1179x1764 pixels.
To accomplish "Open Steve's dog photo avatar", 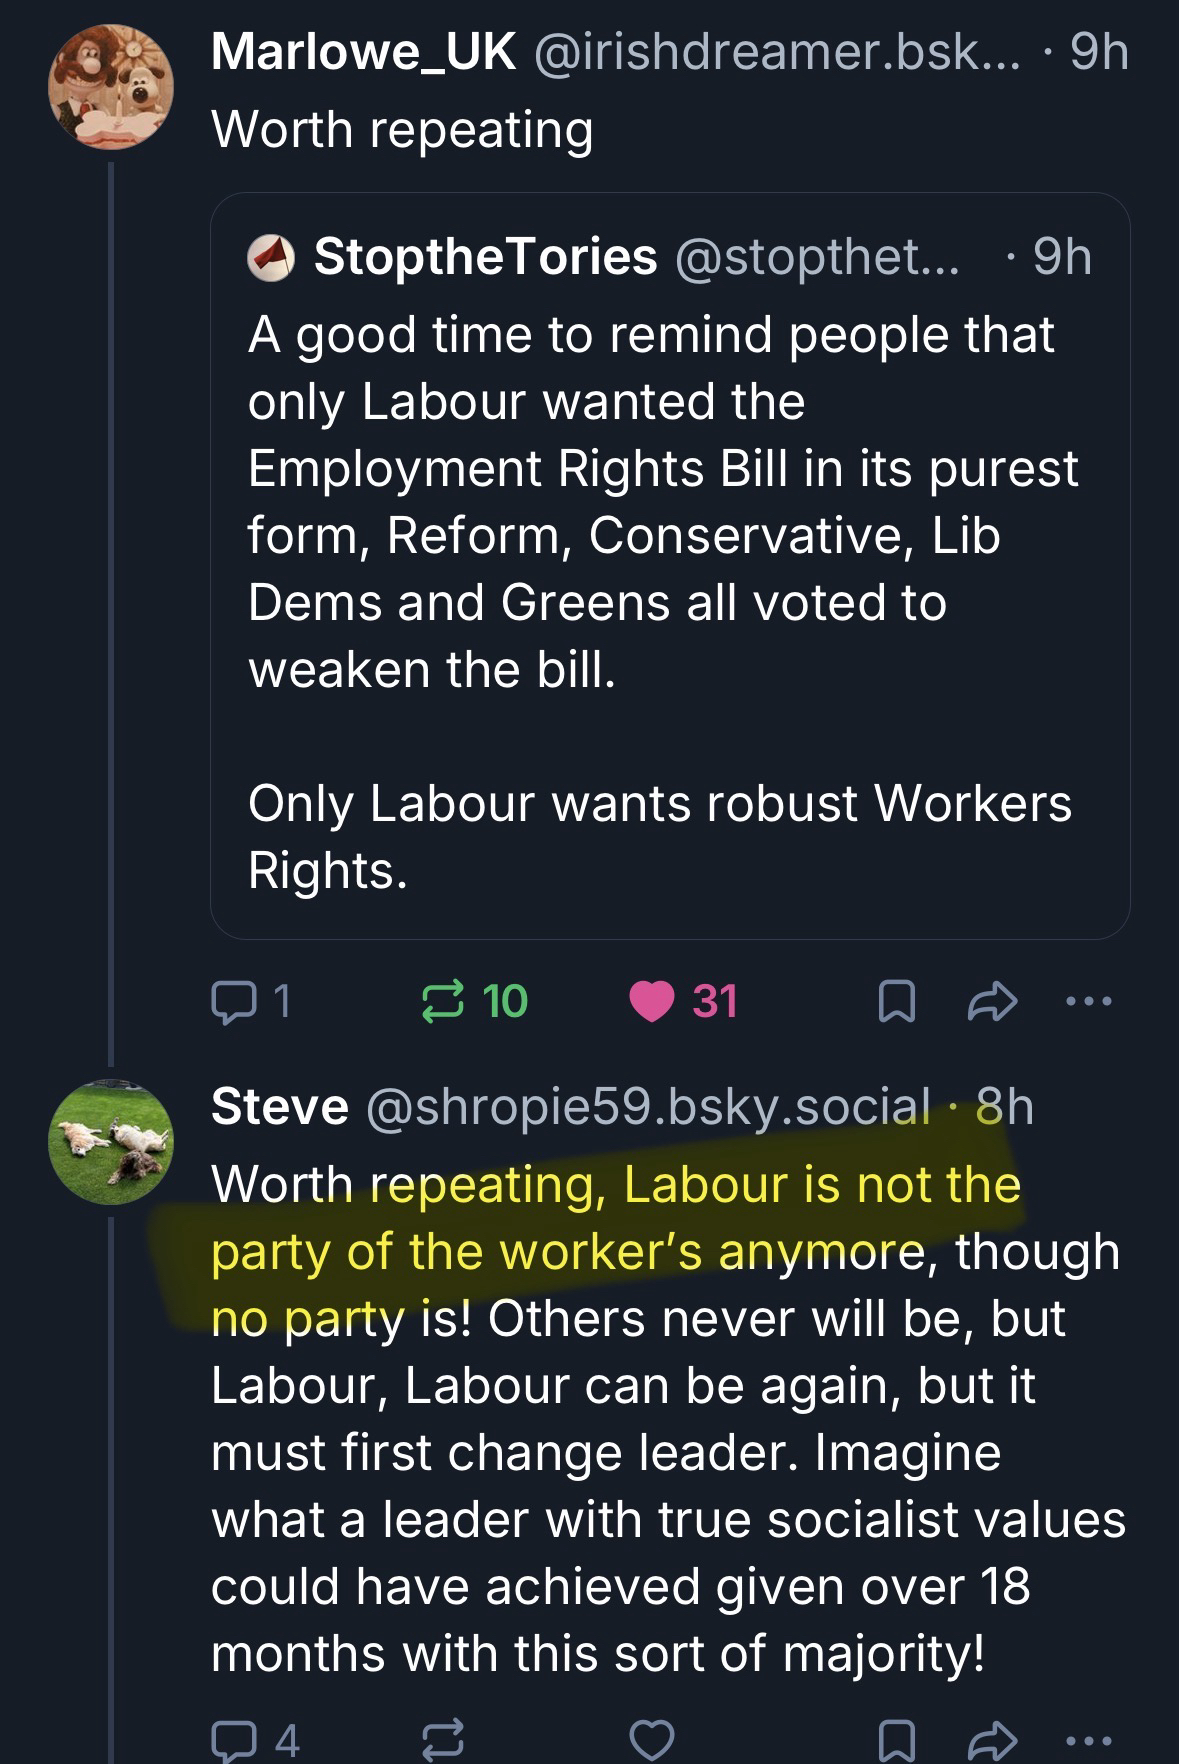I will click(x=111, y=1142).
